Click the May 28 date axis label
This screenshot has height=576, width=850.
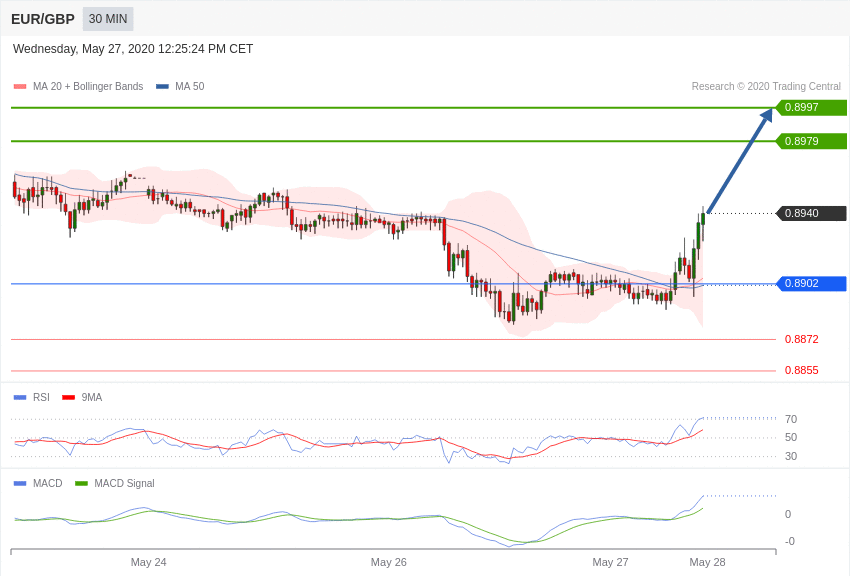pos(707,562)
